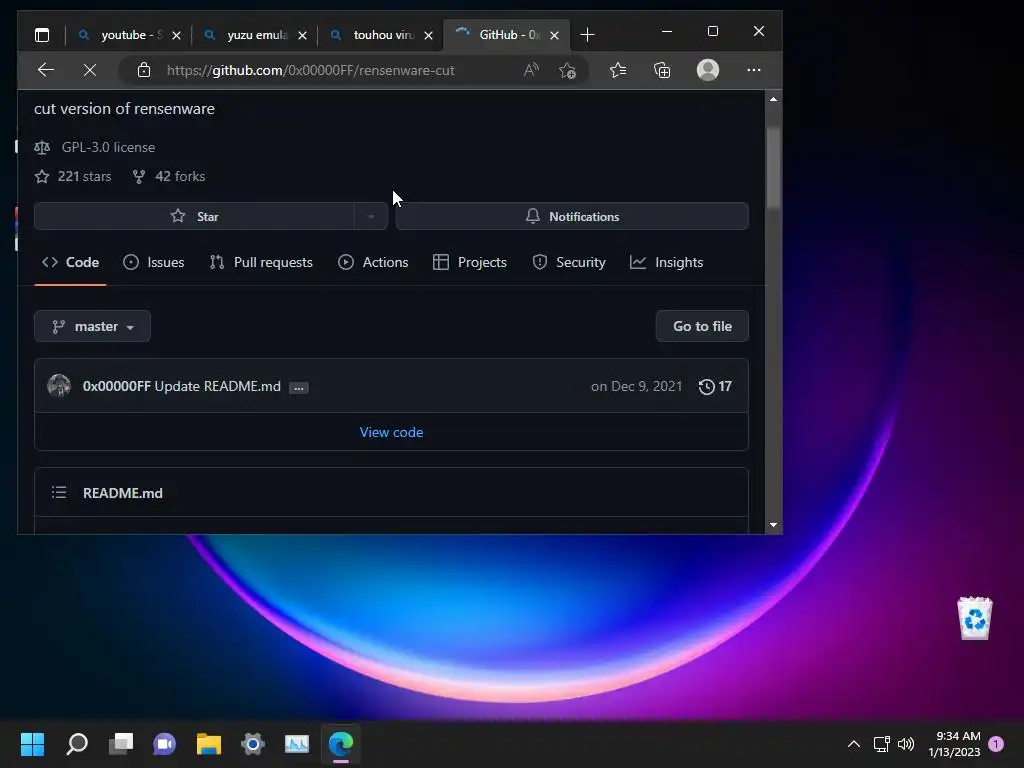Open Task View on the taskbar
Image resolution: width=1024 pixels, height=768 pixels.
pyautogui.click(x=121, y=744)
